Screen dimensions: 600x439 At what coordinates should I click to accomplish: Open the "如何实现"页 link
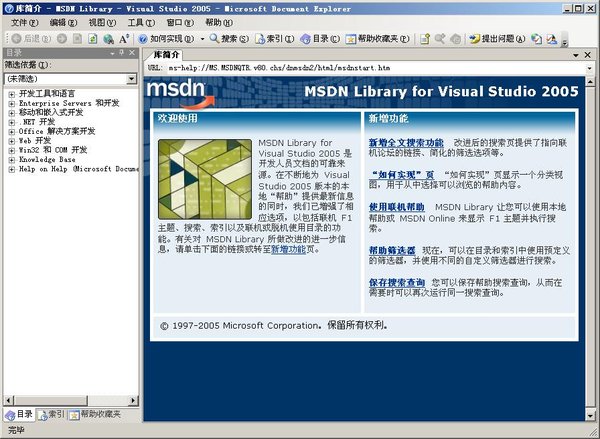pos(402,175)
